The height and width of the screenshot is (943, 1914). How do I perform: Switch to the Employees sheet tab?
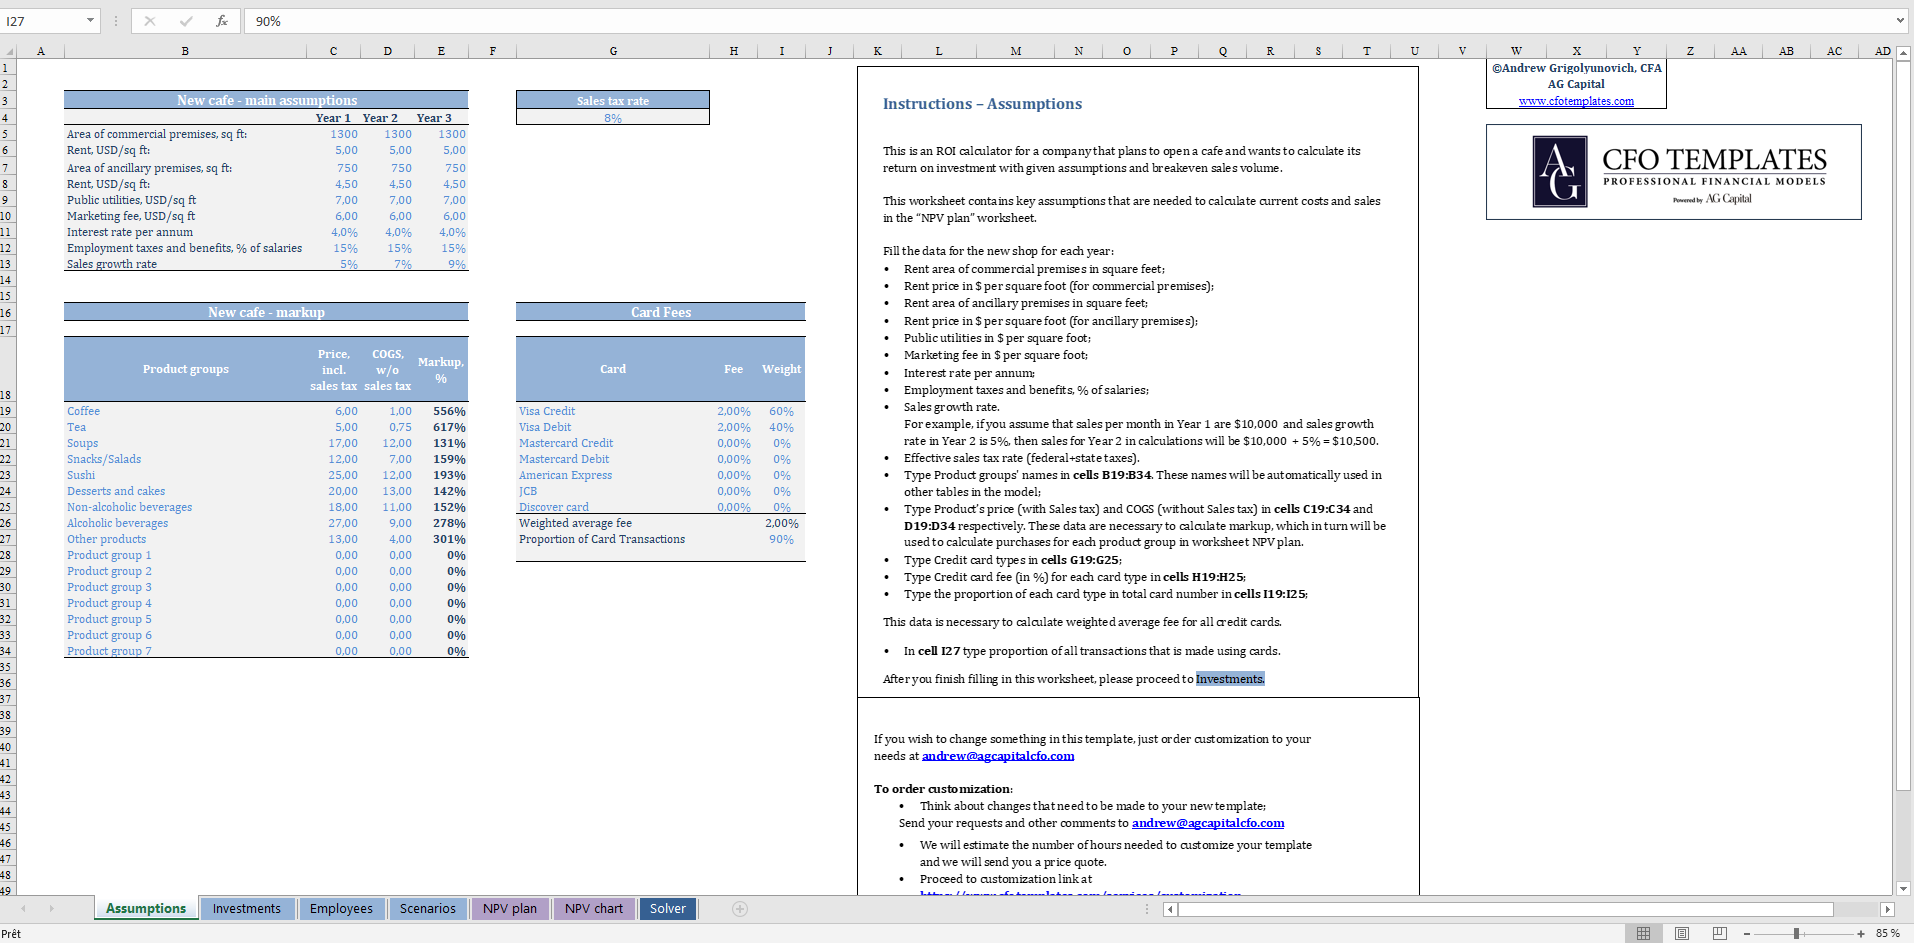[x=341, y=909]
